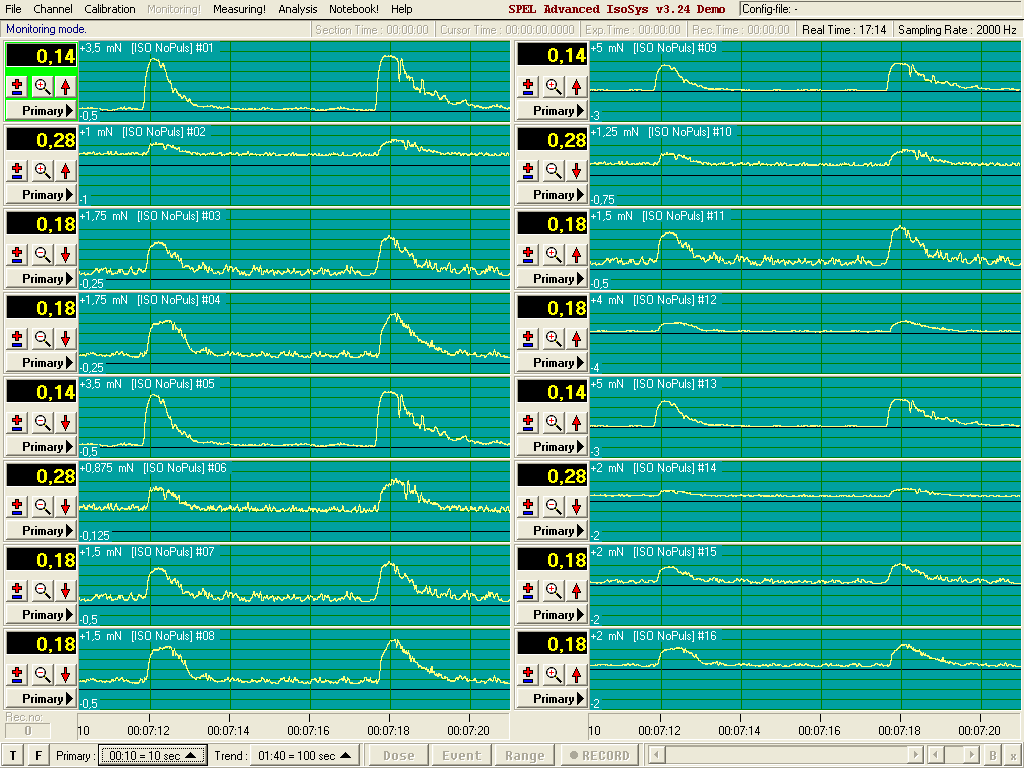1024x768 pixels.
Task: Expand the Primary dropdown for channel #10
Action: tap(552, 195)
